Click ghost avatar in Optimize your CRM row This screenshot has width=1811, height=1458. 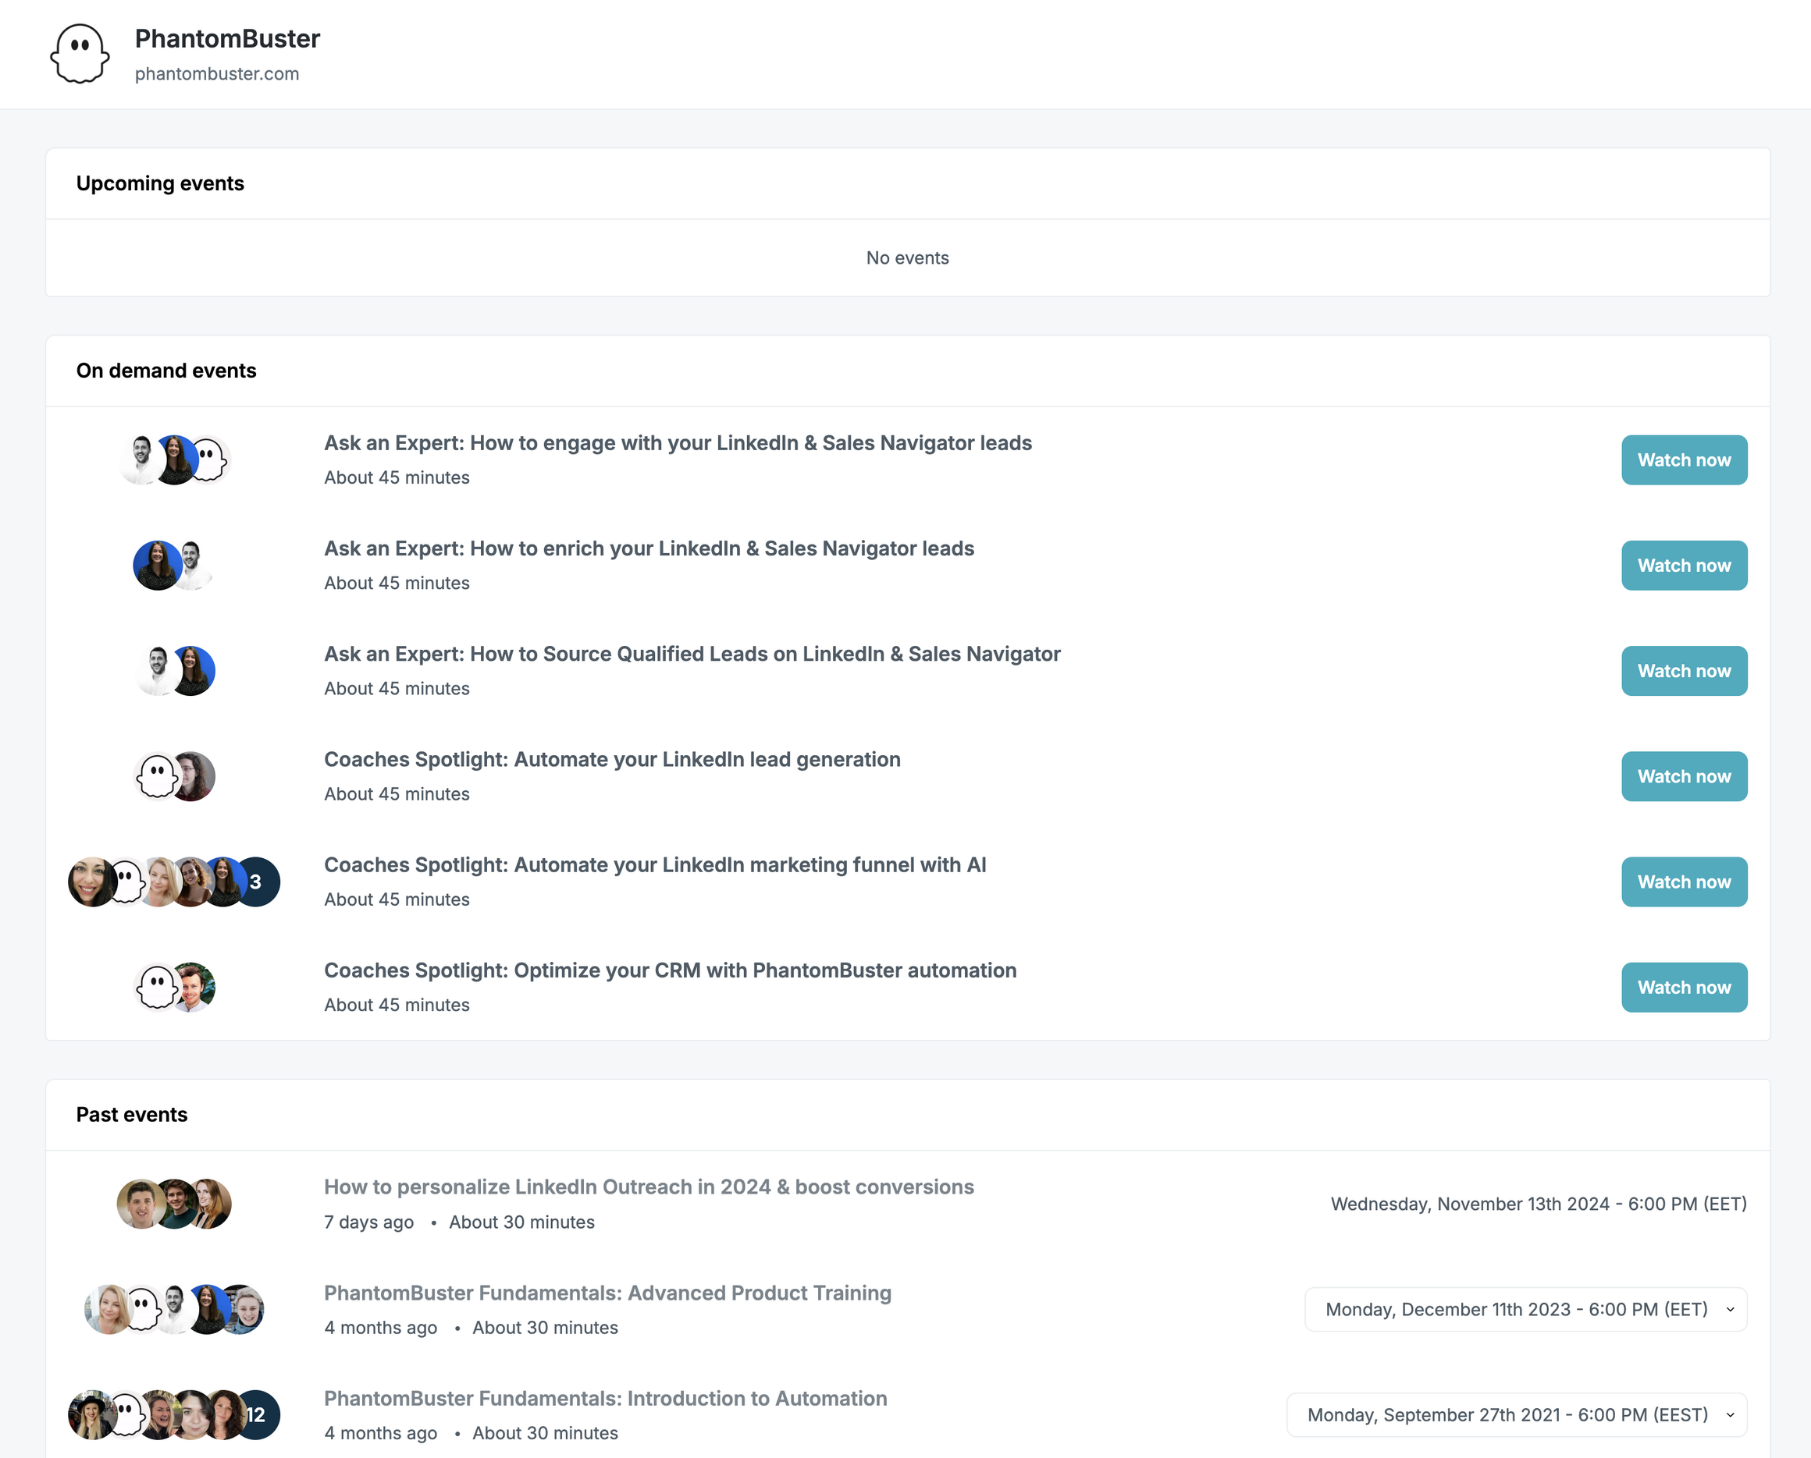157,988
